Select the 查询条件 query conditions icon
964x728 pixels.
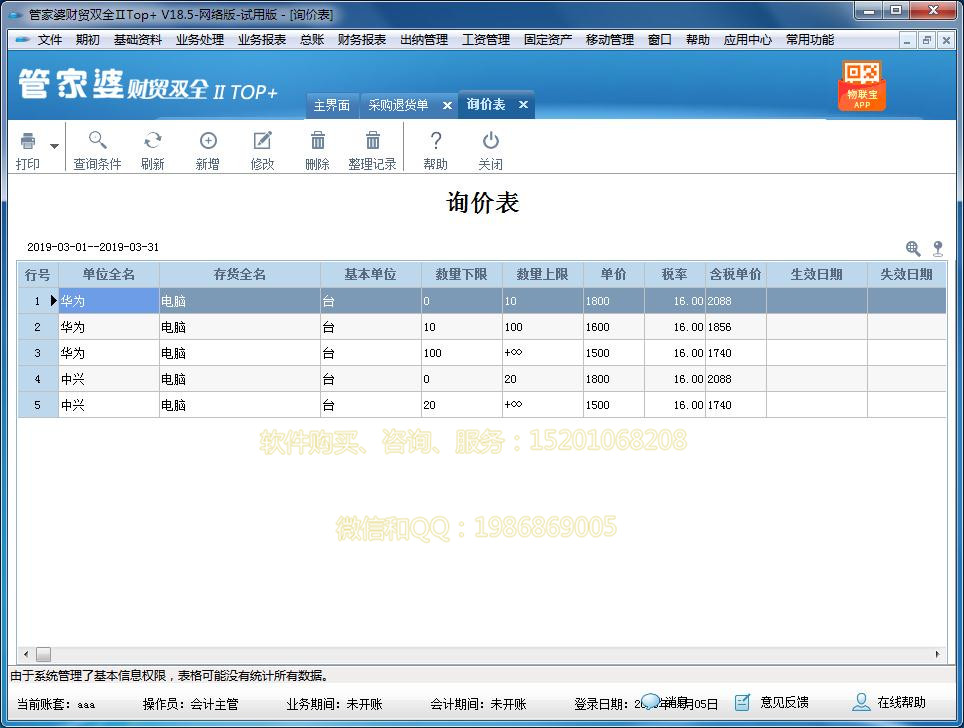[96, 150]
